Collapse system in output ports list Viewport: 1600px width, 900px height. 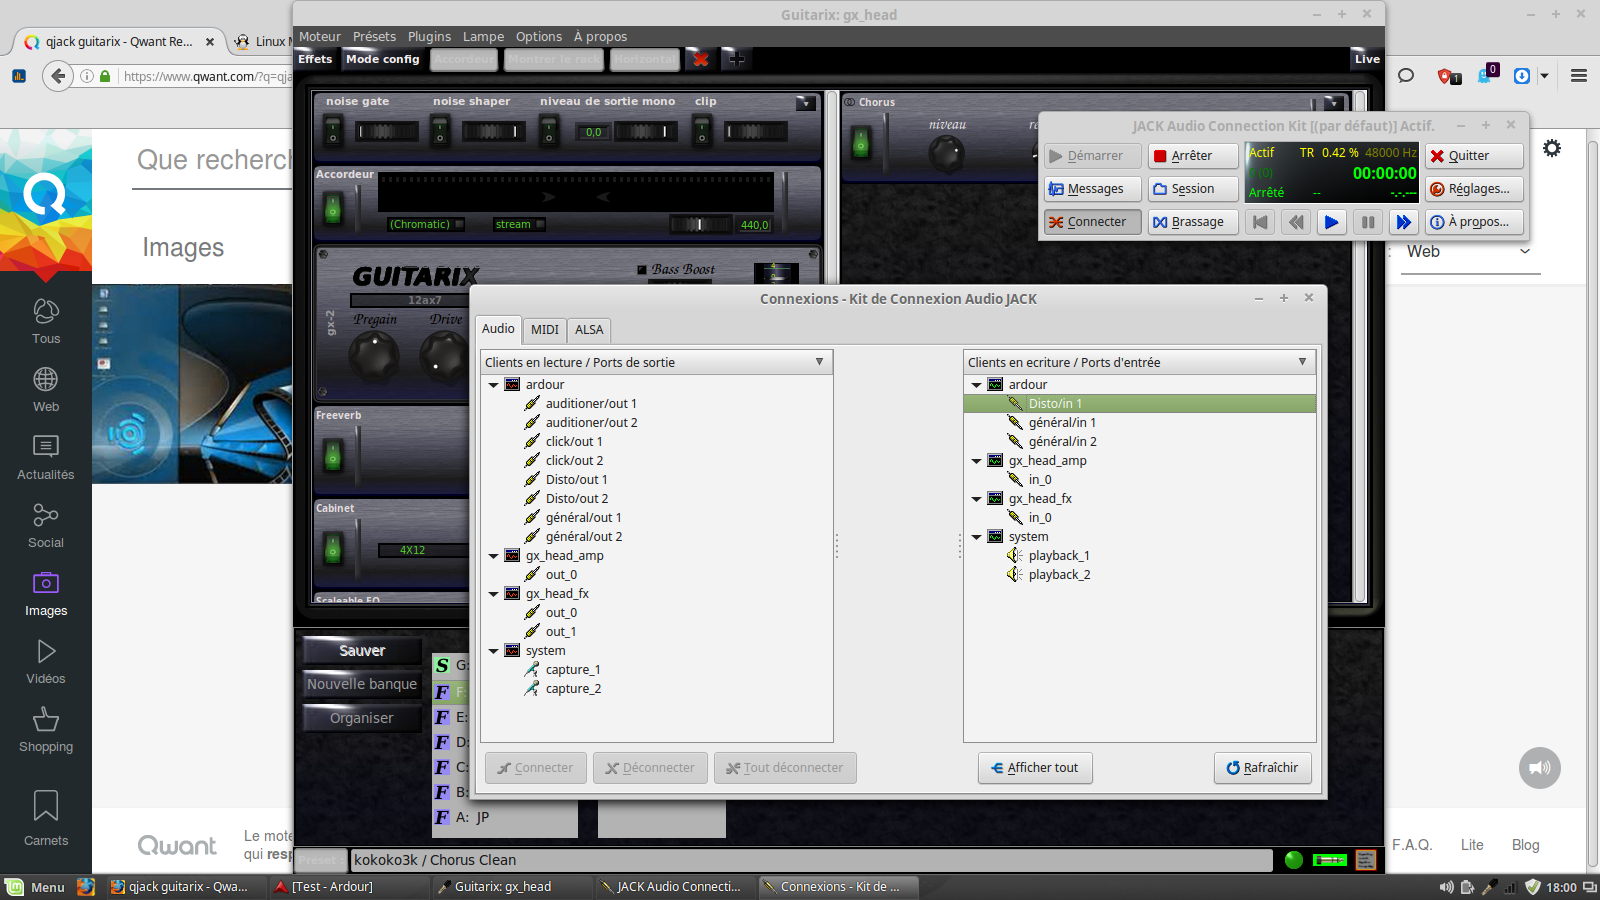click(493, 651)
